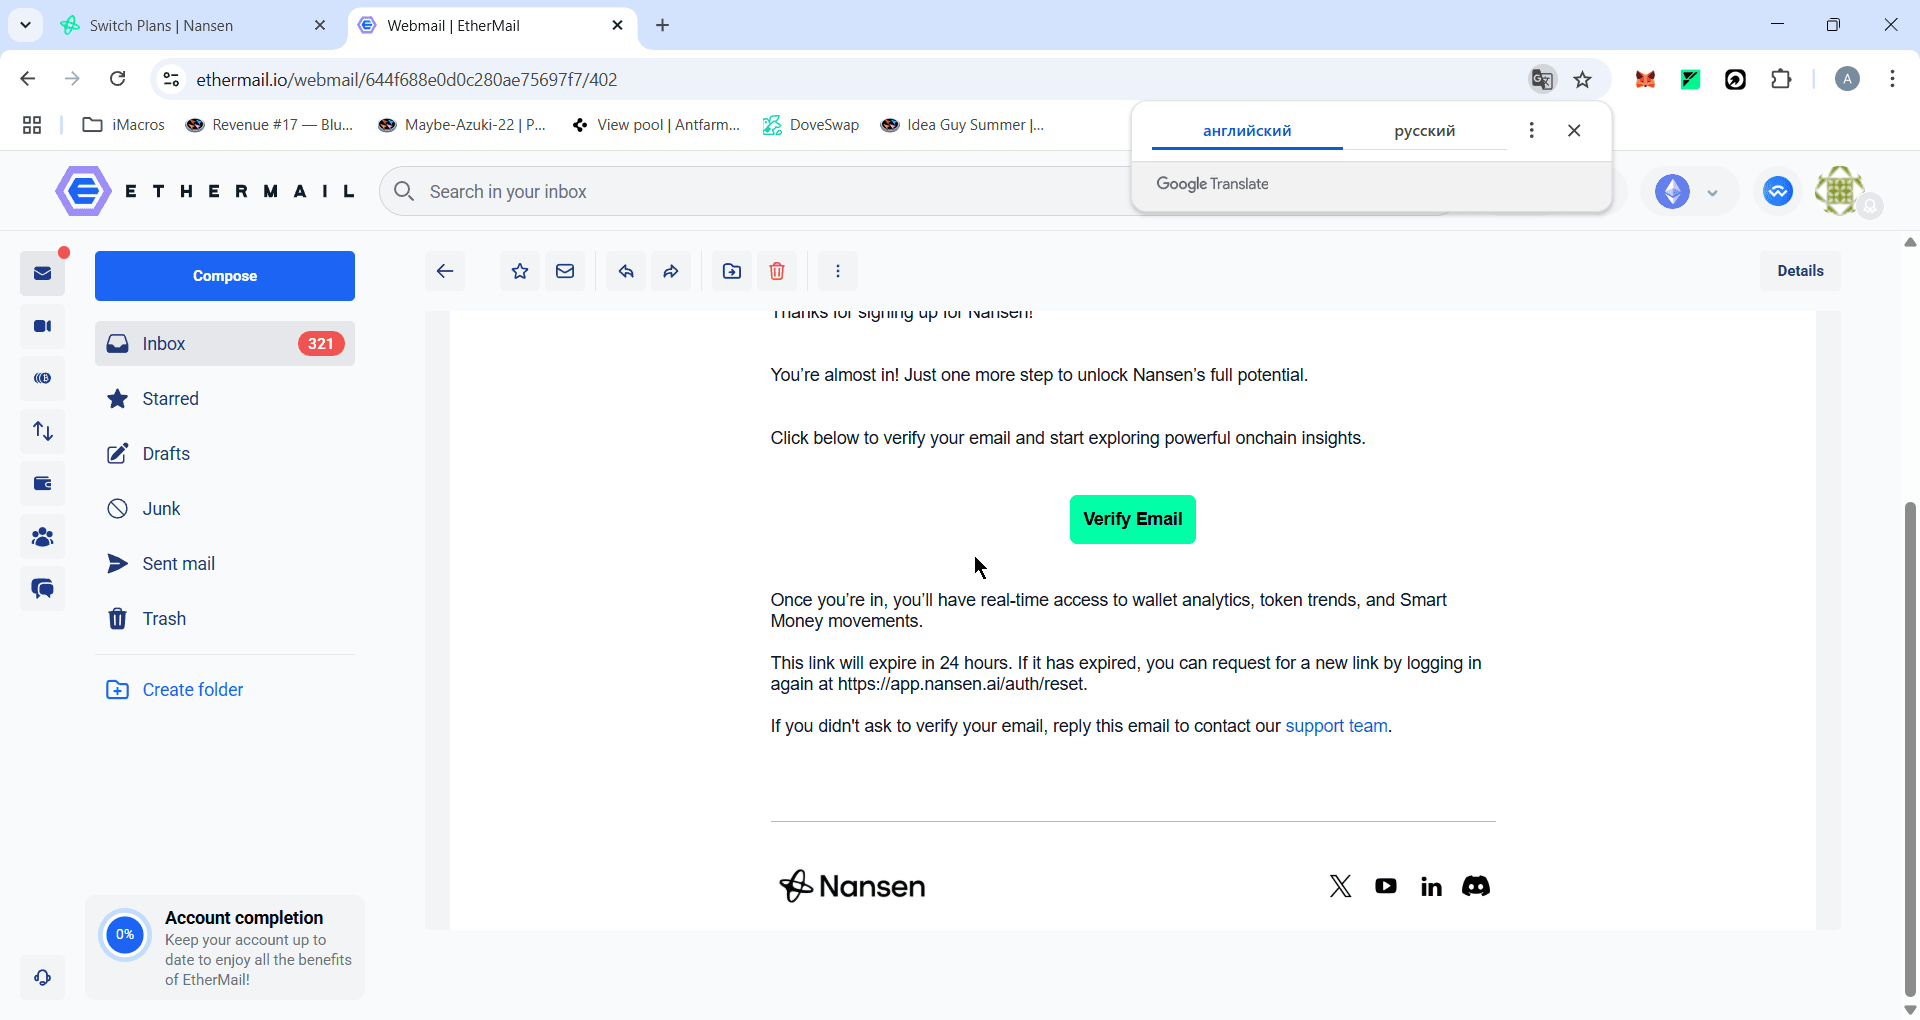The height and width of the screenshot is (1020, 1920).
Task: Open iMacros bookmark folder
Action: (124, 125)
